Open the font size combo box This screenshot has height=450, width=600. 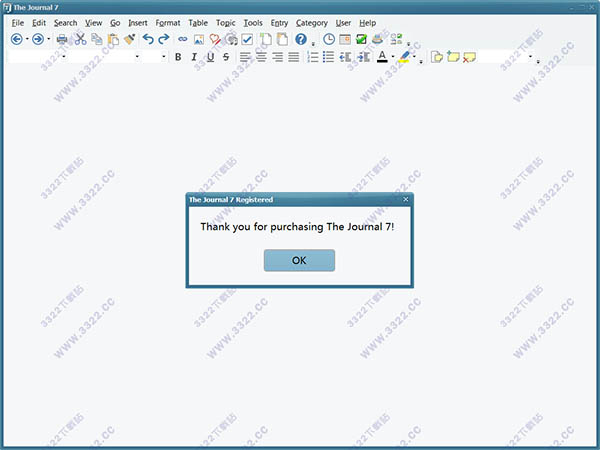[x=164, y=57]
